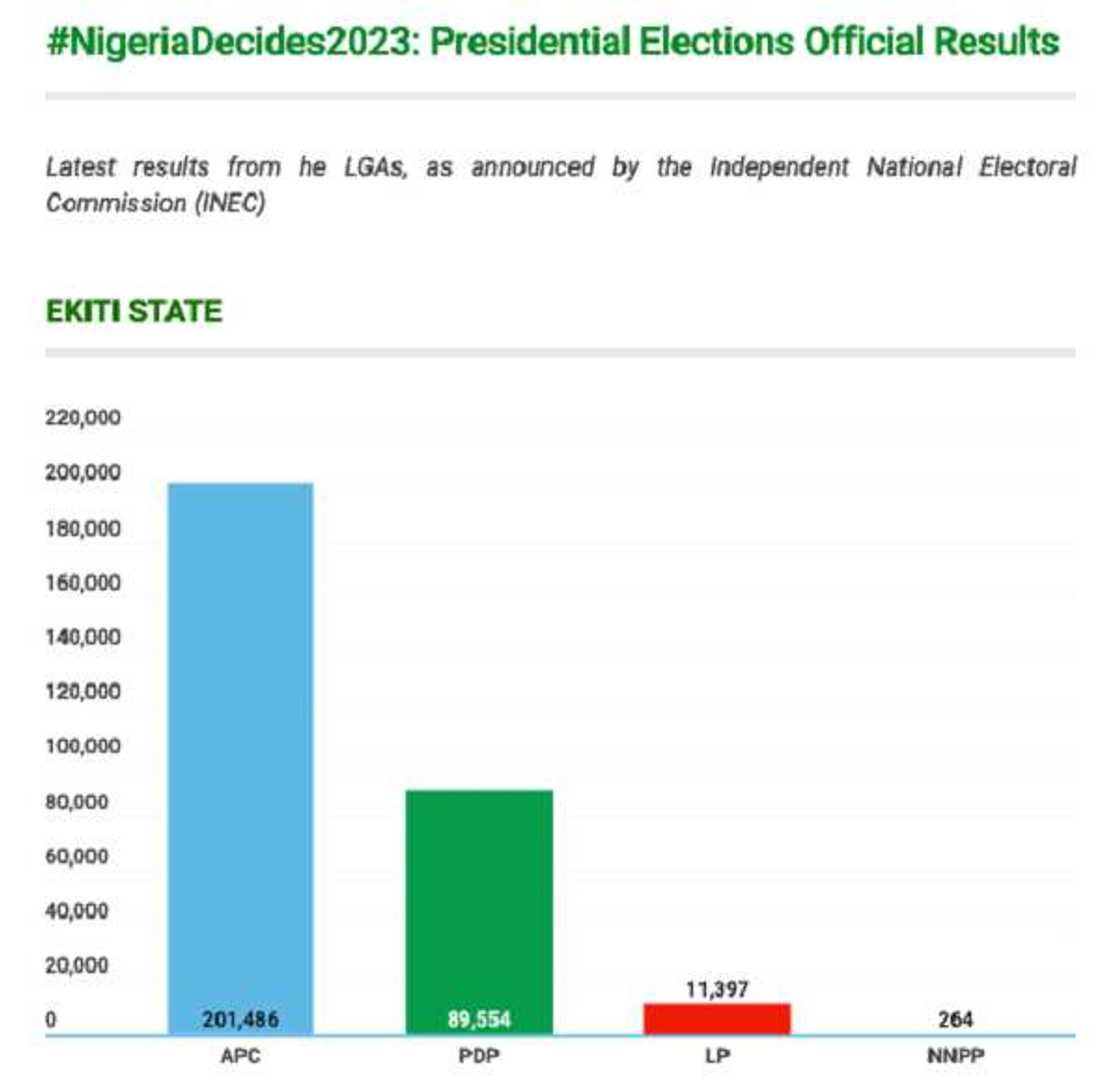
Task: Click the 201,486 value label
Action: tap(240, 1020)
